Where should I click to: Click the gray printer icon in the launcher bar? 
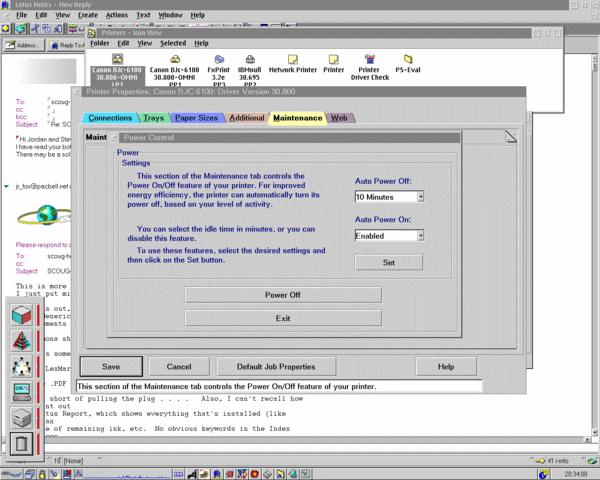point(21,418)
